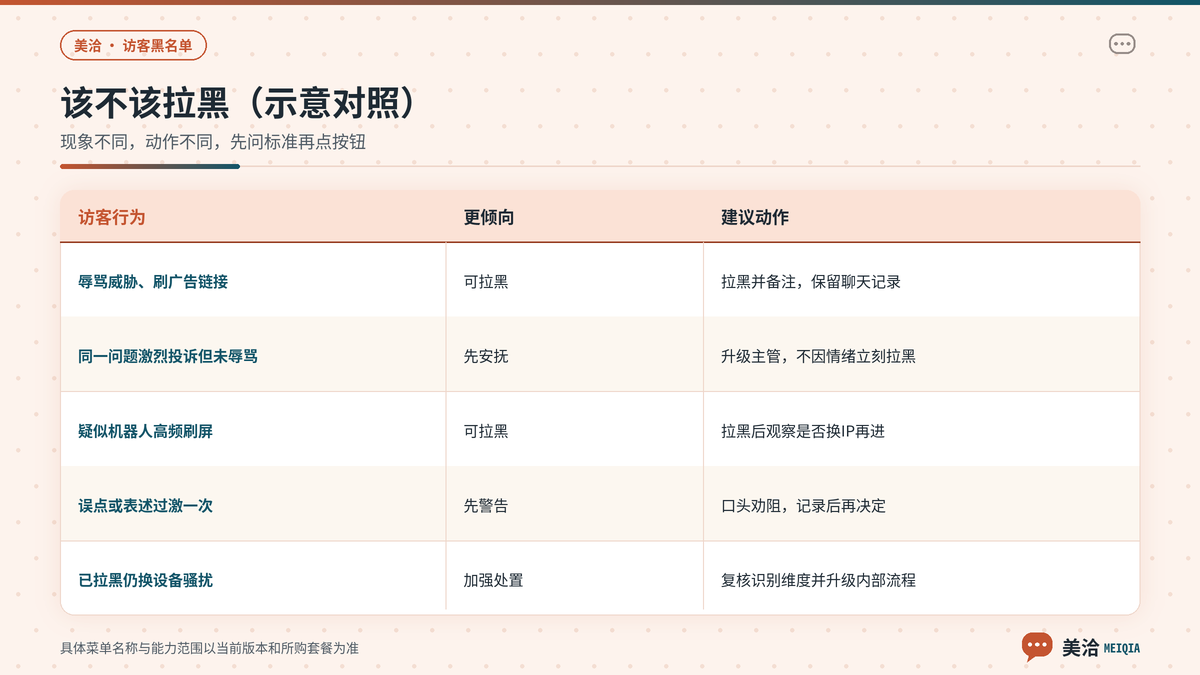The height and width of the screenshot is (675, 1200).
Task: Select the cell 辱骂威胁、刷广告链接
Action: (x=153, y=282)
